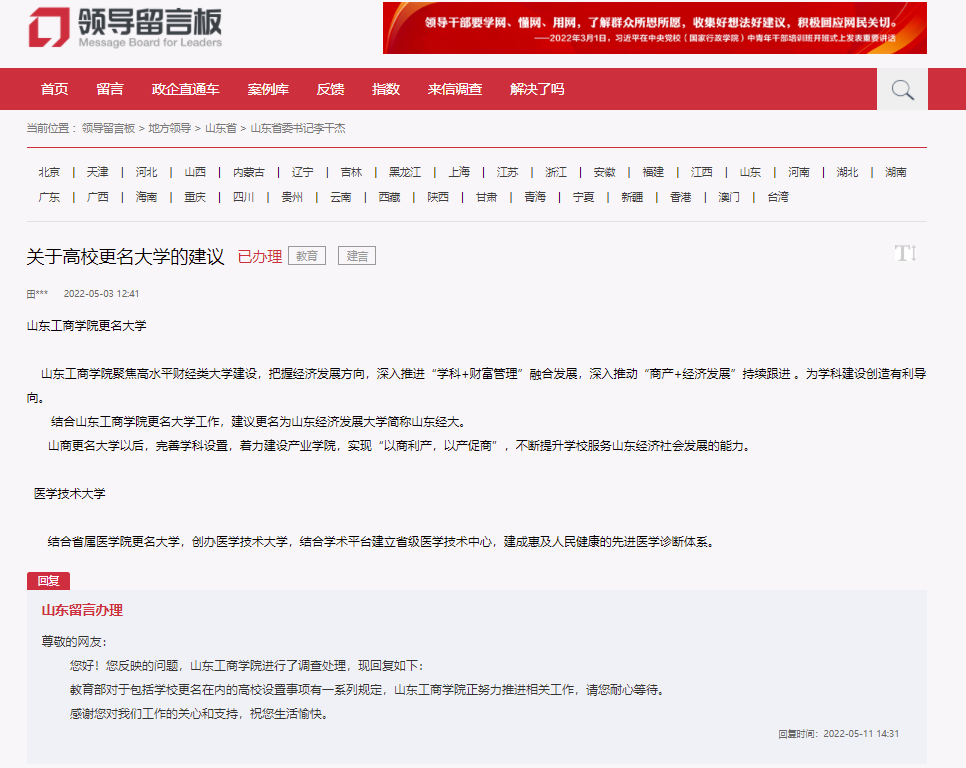Click the font size adjustment T icon

(x=905, y=253)
